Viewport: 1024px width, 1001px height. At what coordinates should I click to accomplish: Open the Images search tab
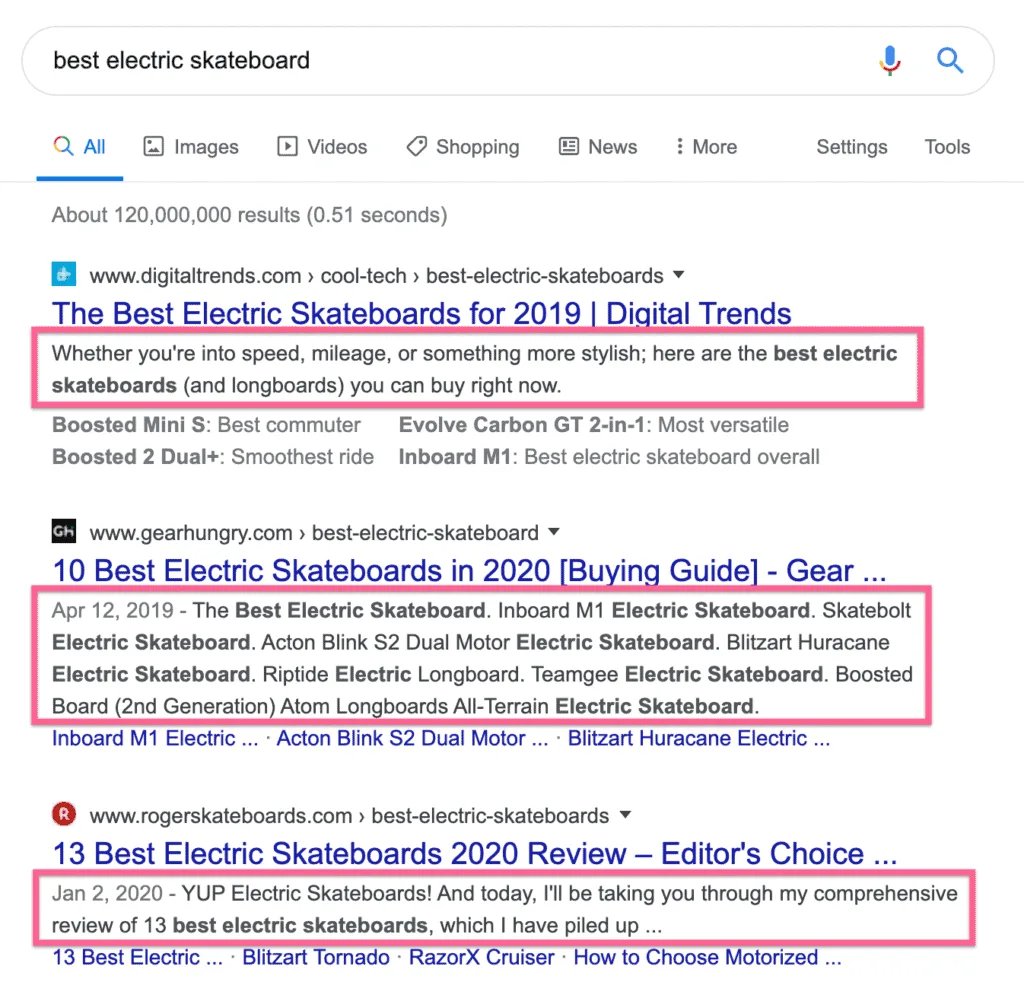tap(191, 147)
